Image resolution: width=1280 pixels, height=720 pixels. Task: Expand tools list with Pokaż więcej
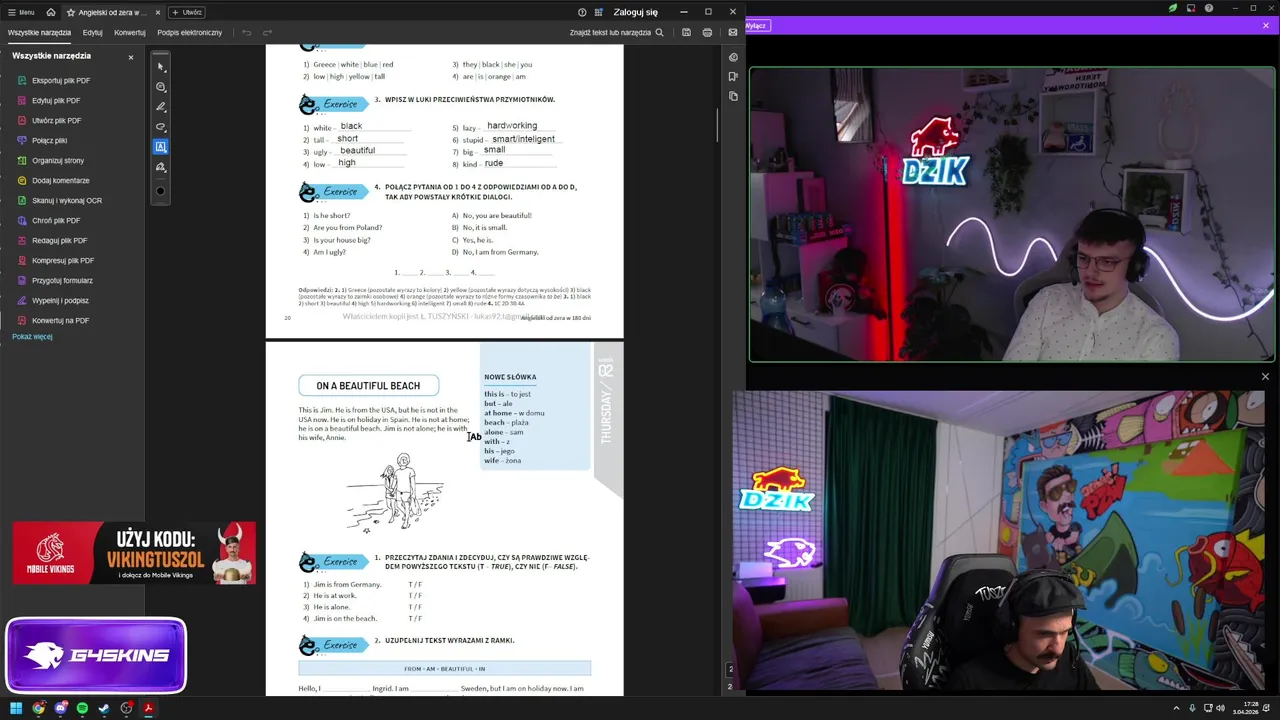32,336
